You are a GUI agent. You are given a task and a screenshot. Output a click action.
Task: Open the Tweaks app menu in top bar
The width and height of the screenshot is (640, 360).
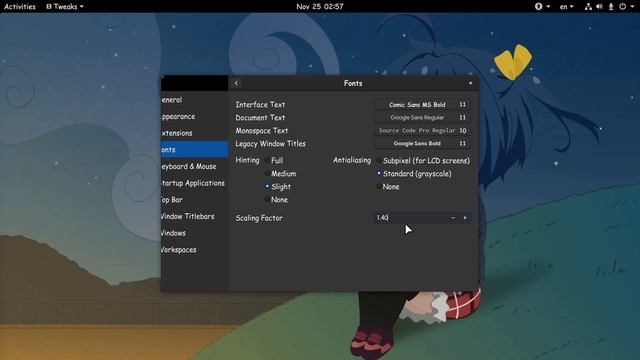point(65,7)
